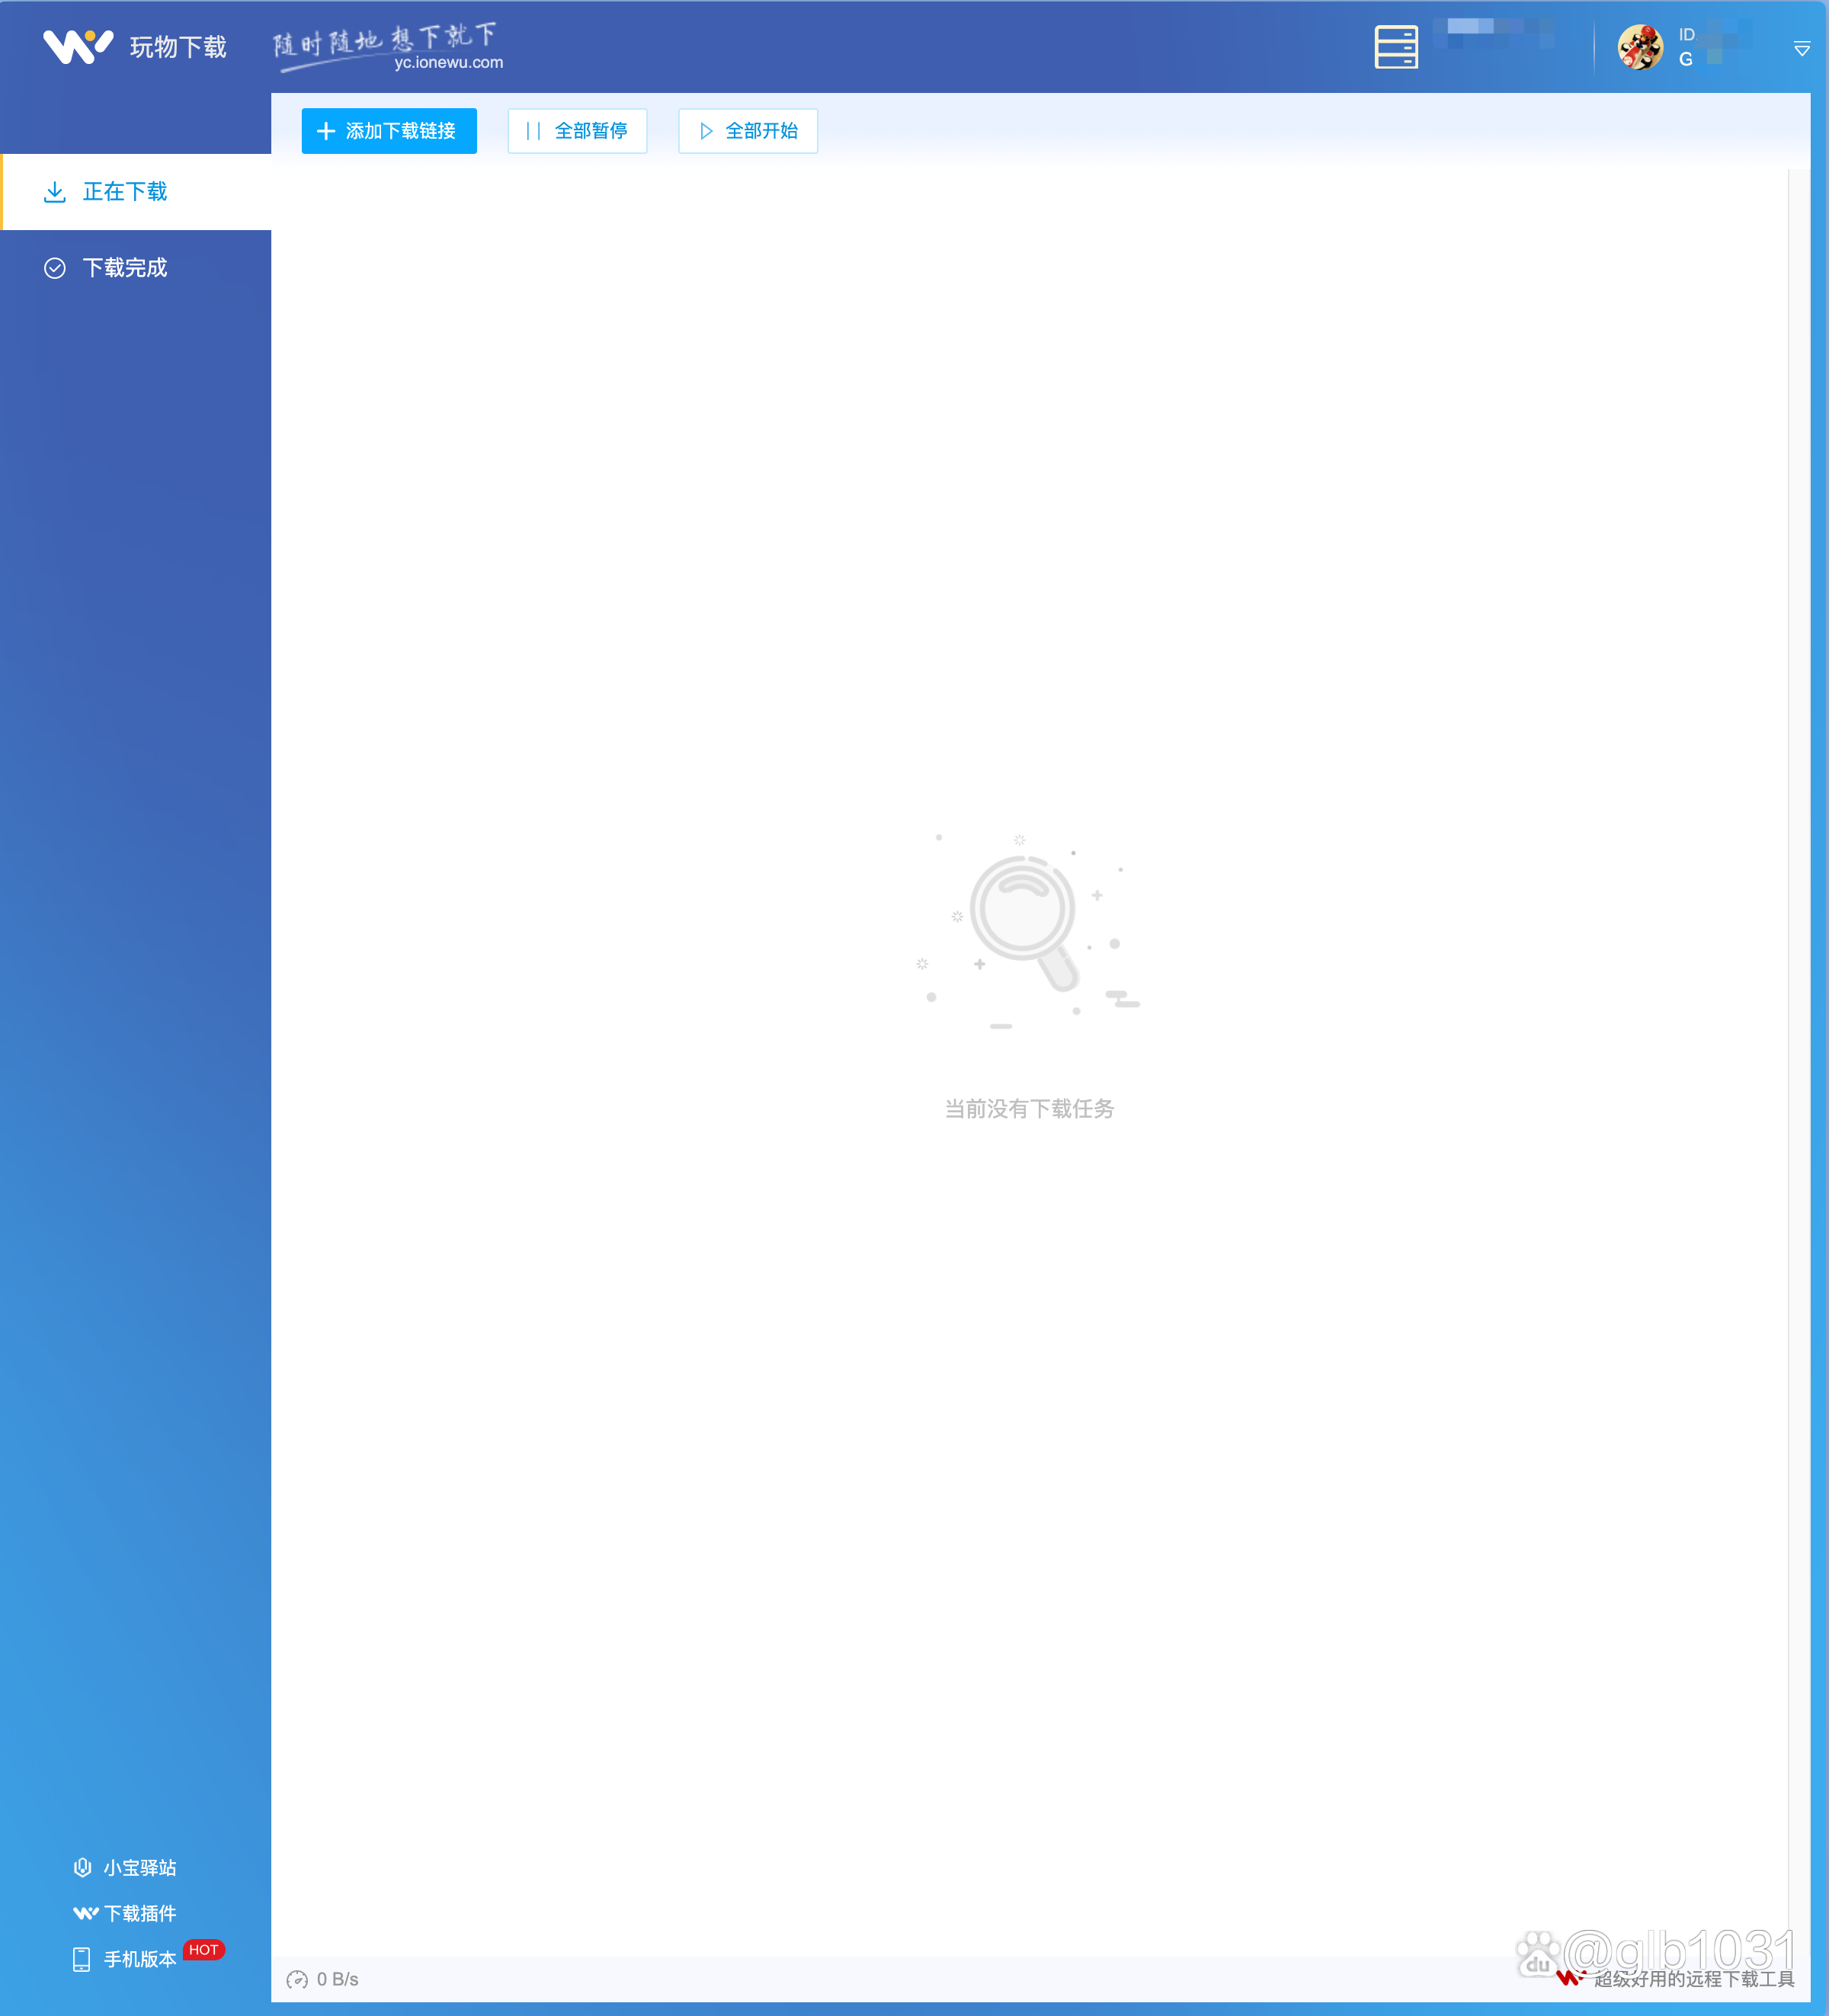Screen dimensions: 1829x2016
Task: Select the 正在下载 tab
Action: click(137, 192)
